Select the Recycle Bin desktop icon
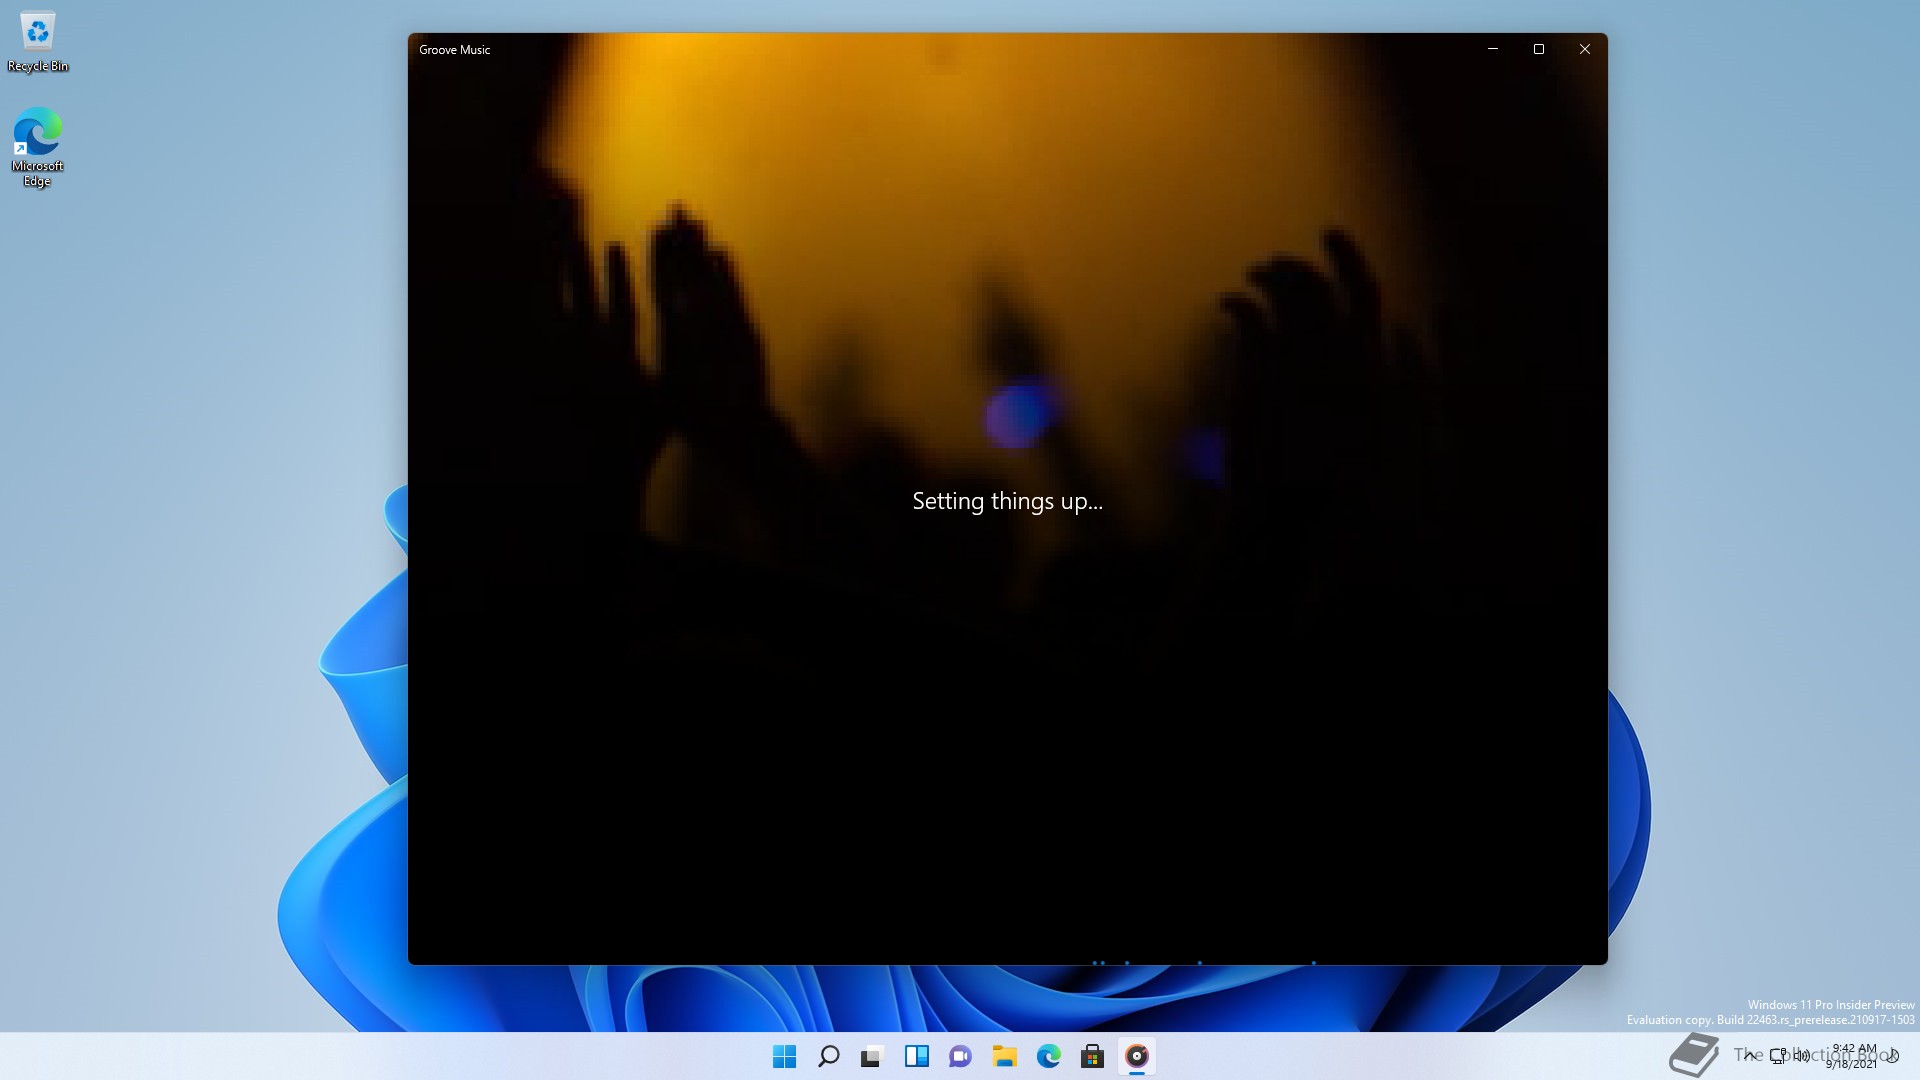 (38, 42)
